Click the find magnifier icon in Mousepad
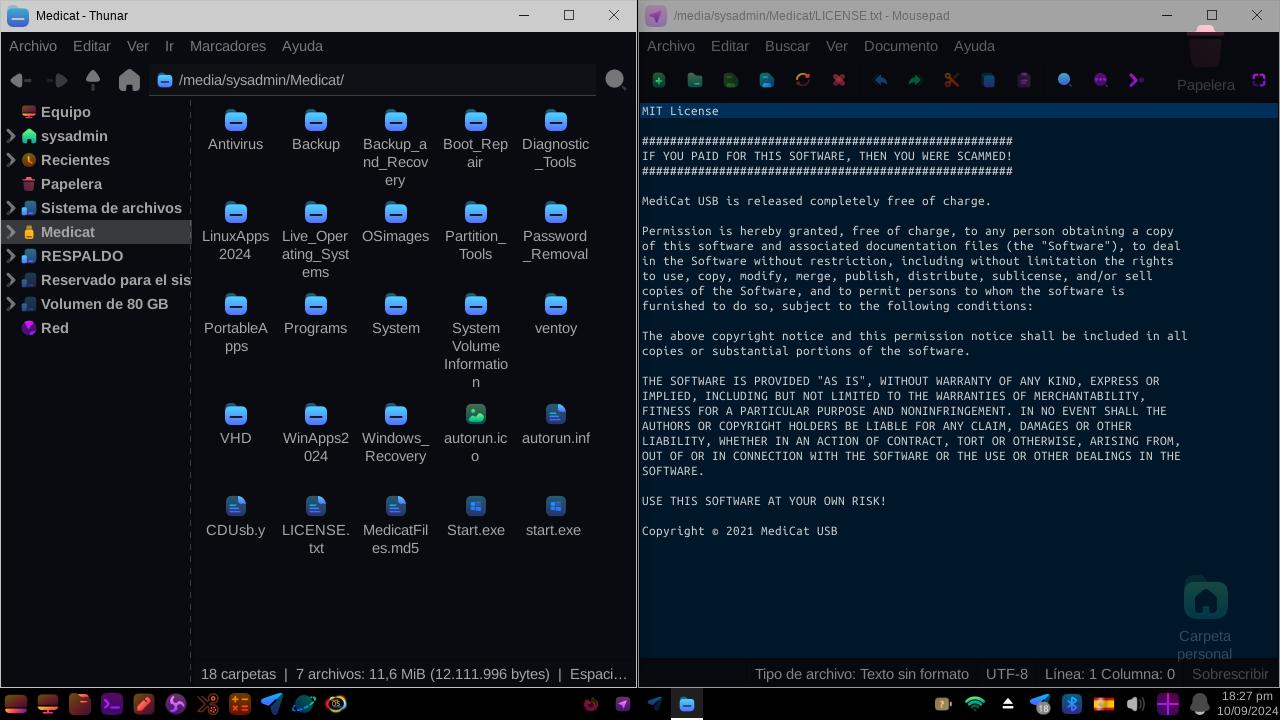The image size is (1280, 720). tap(1065, 80)
